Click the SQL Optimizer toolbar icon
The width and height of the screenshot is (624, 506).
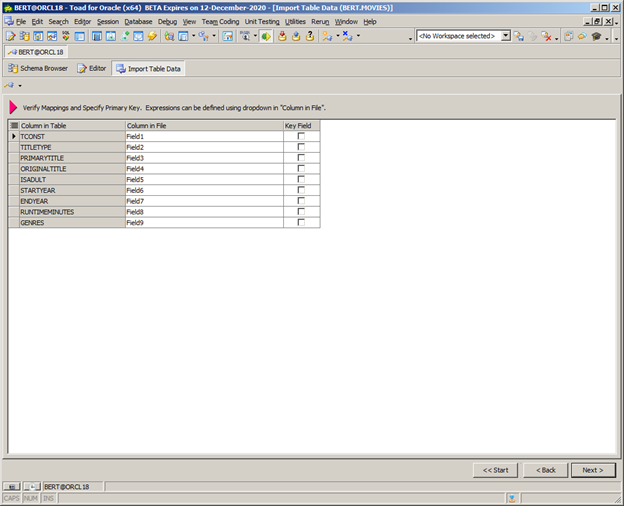(x=66, y=36)
